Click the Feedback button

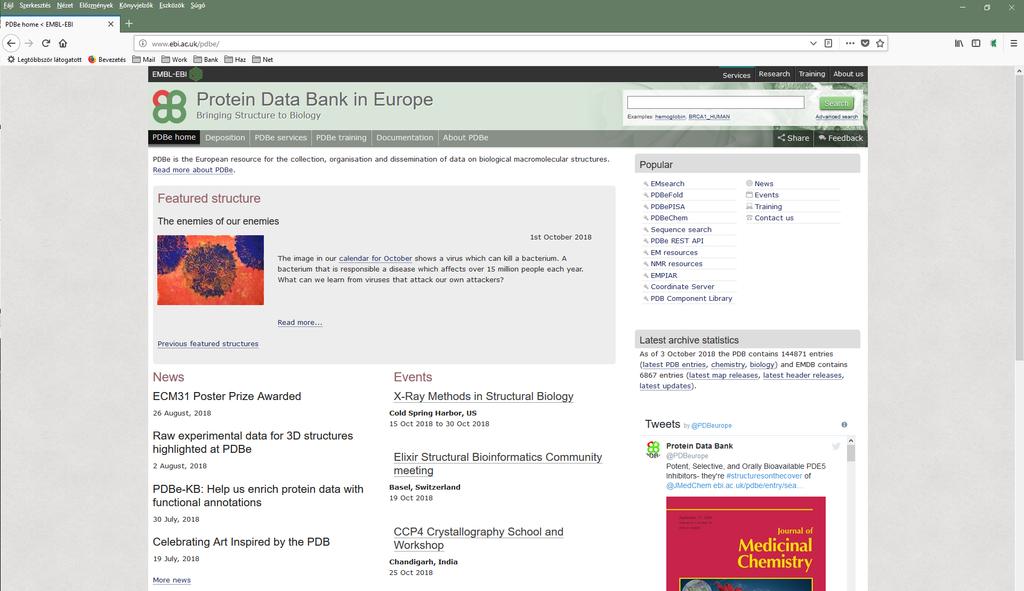840,138
